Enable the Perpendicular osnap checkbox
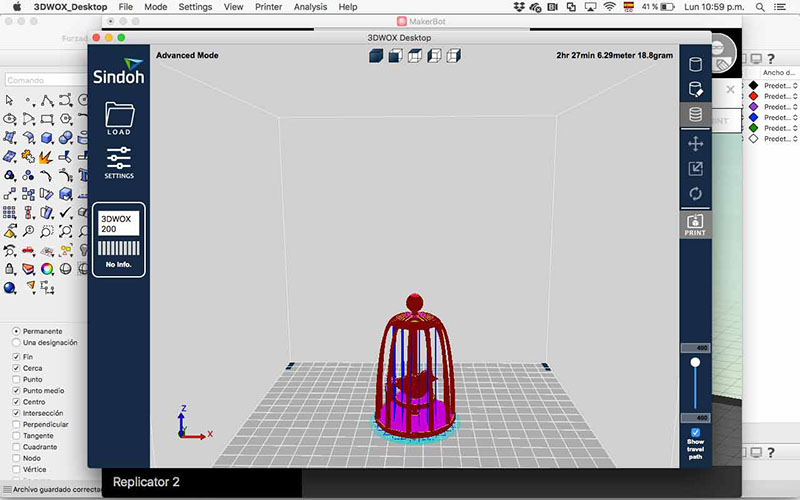Screen dimensions: 800x500 click(x=16, y=424)
